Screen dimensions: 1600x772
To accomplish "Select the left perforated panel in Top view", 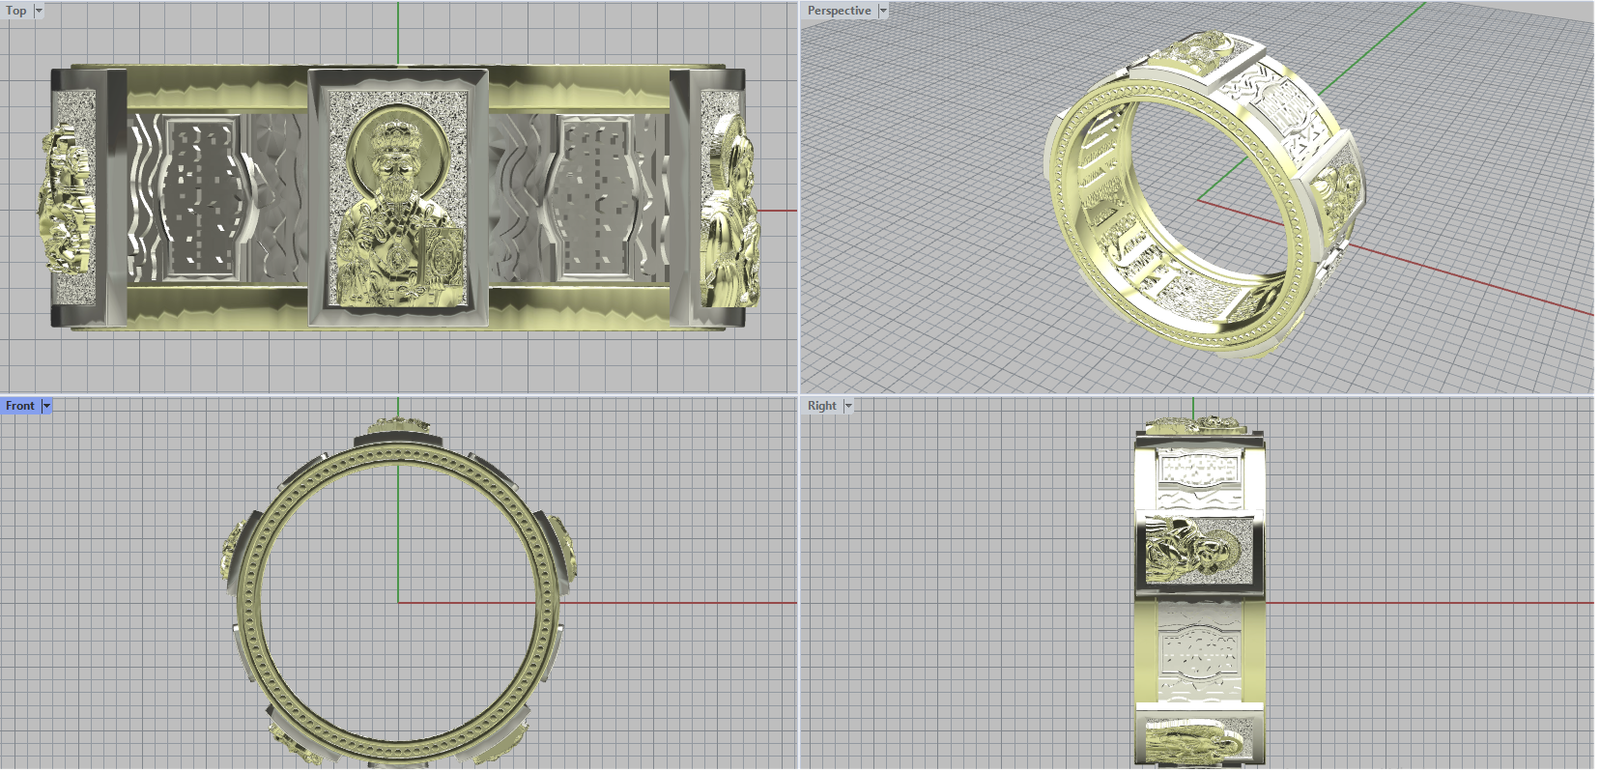I will (203, 197).
